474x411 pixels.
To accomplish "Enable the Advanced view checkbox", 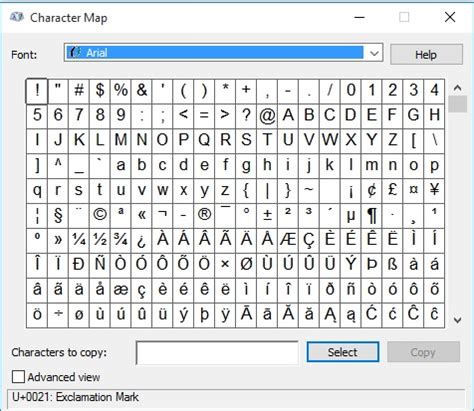I will point(18,377).
